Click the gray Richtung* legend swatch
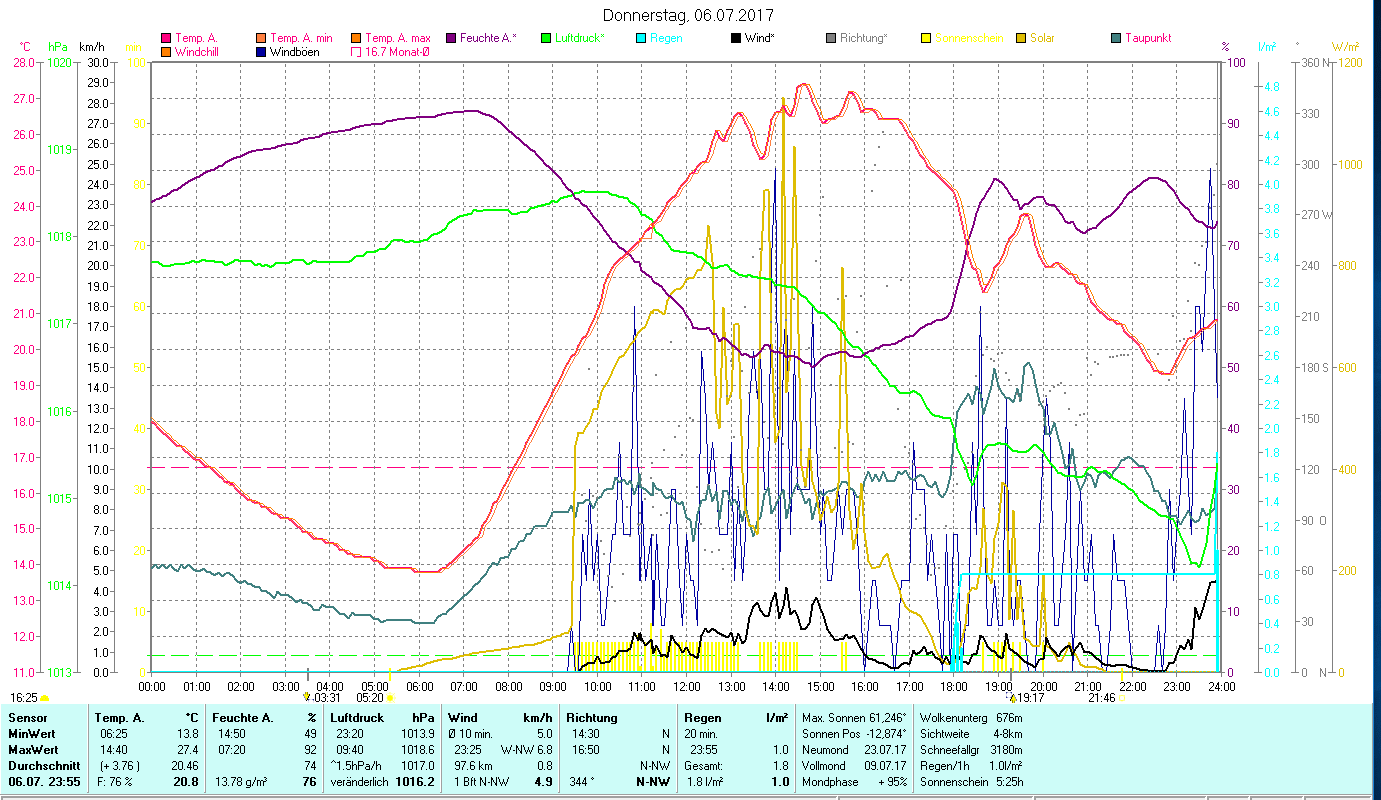The height and width of the screenshot is (800, 1381). (831, 38)
